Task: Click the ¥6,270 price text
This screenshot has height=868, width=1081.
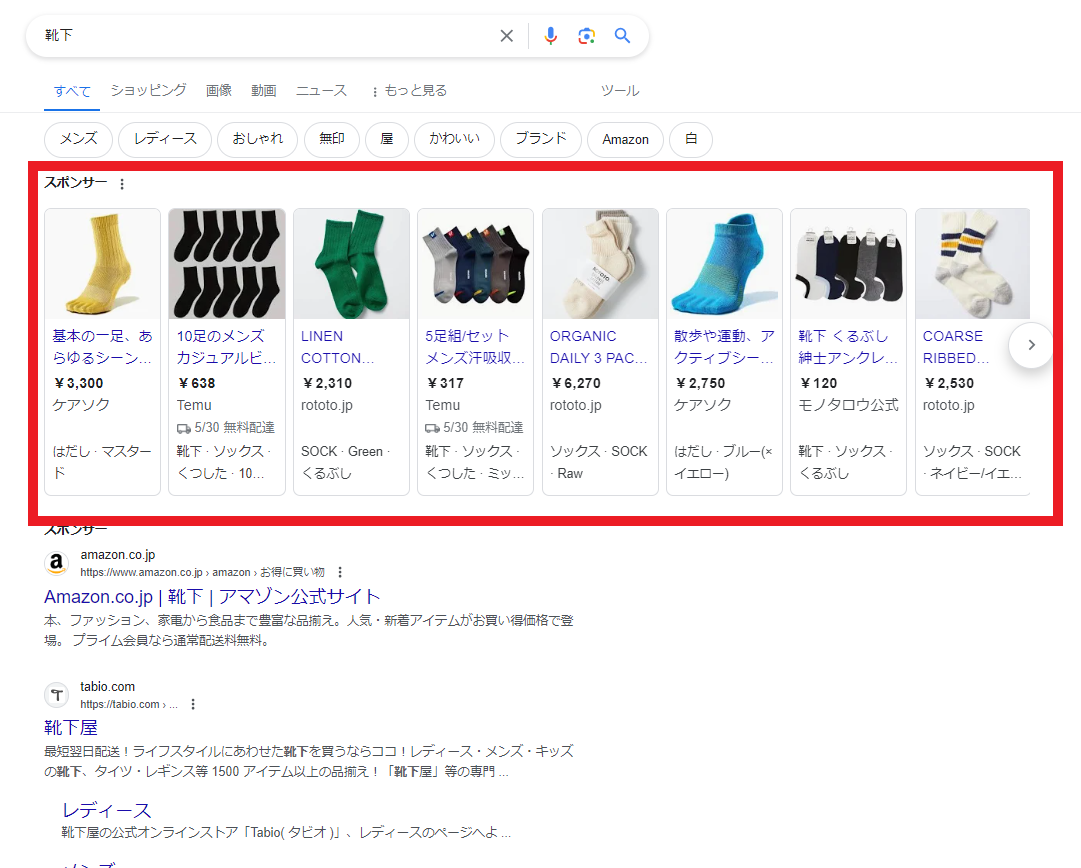Action: [x=576, y=383]
